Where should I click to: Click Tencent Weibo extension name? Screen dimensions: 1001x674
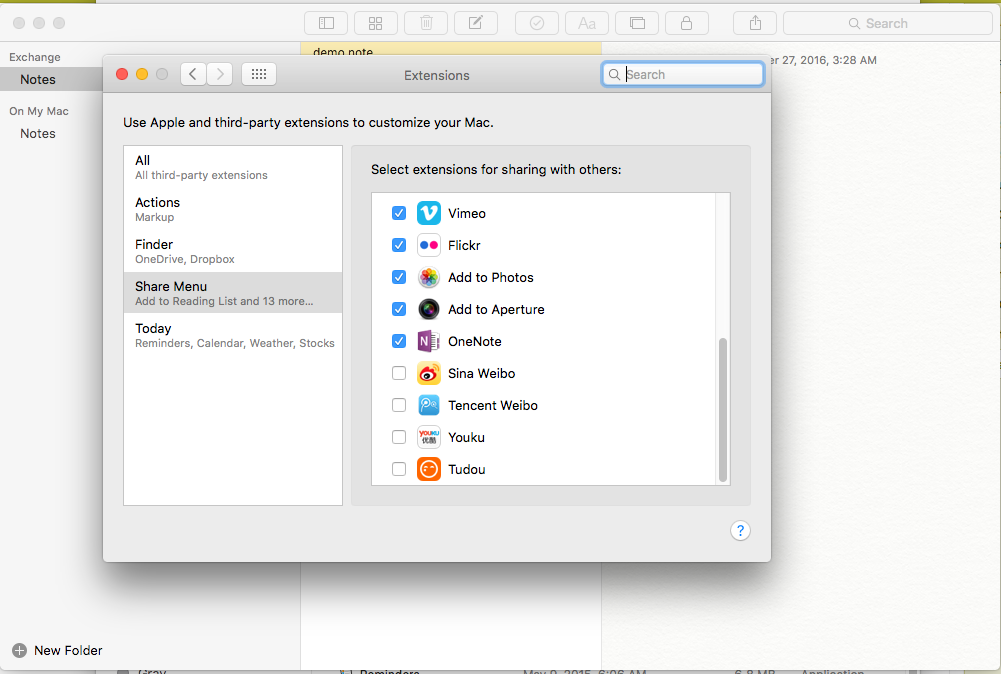click(493, 405)
